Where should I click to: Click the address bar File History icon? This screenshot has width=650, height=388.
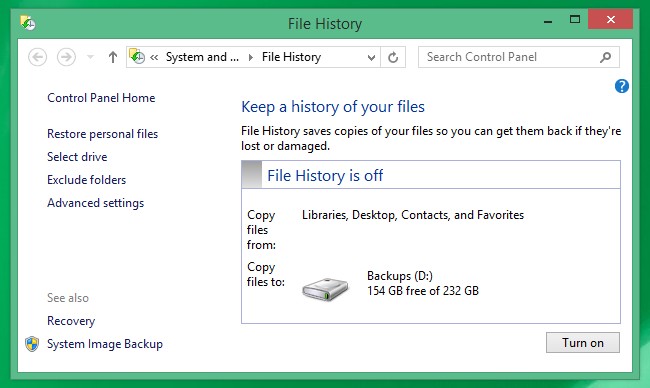point(137,56)
